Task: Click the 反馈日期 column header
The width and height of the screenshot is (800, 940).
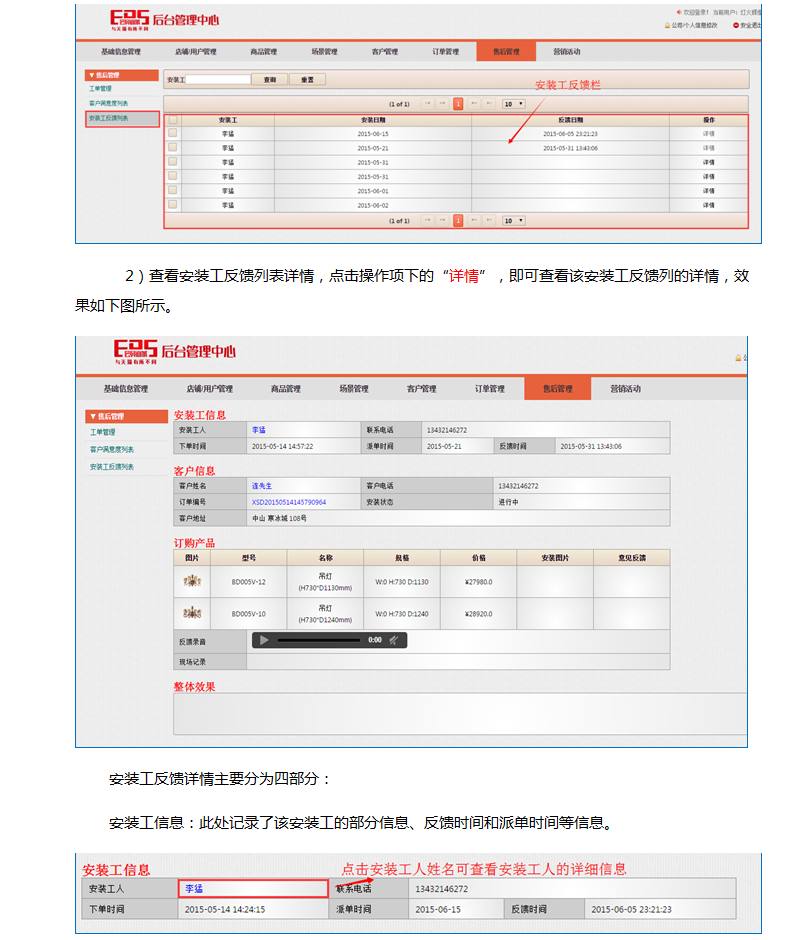Action: click(570, 120)
